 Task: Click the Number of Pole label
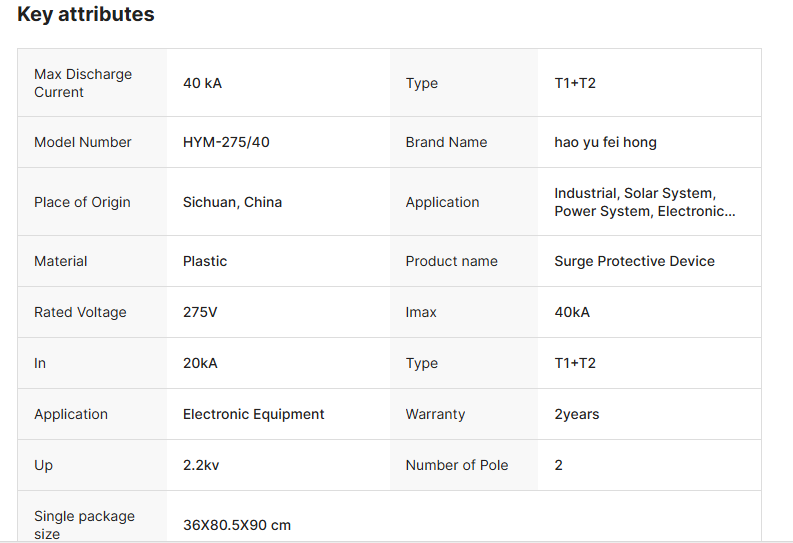(457, 465)
